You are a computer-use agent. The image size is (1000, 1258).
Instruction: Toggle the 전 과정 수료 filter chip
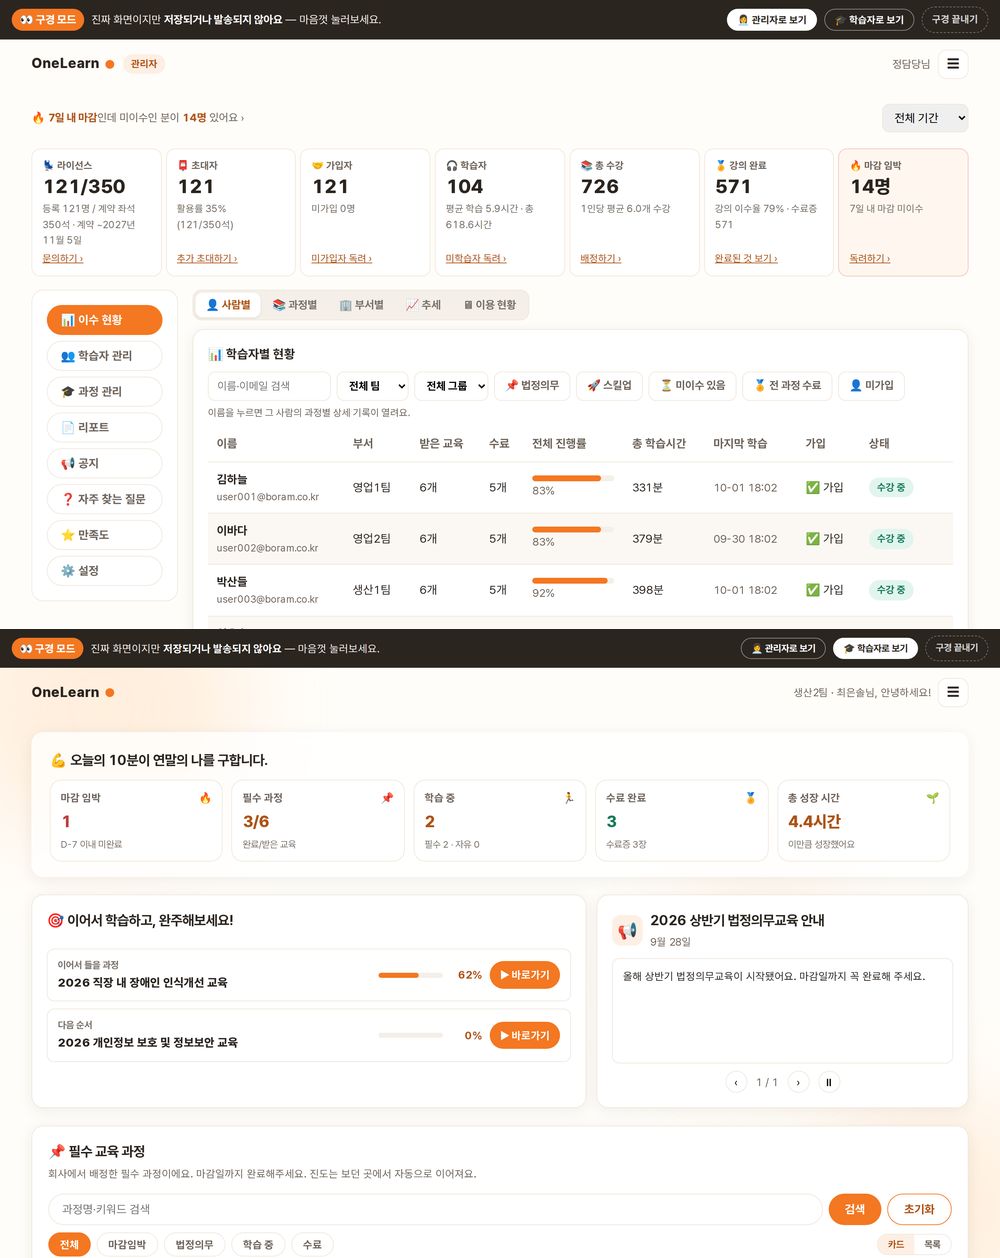pos(787,386)
